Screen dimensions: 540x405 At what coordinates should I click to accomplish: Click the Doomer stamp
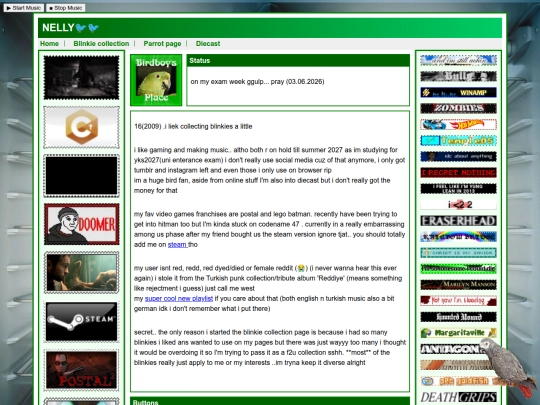[x=82, y=224]
